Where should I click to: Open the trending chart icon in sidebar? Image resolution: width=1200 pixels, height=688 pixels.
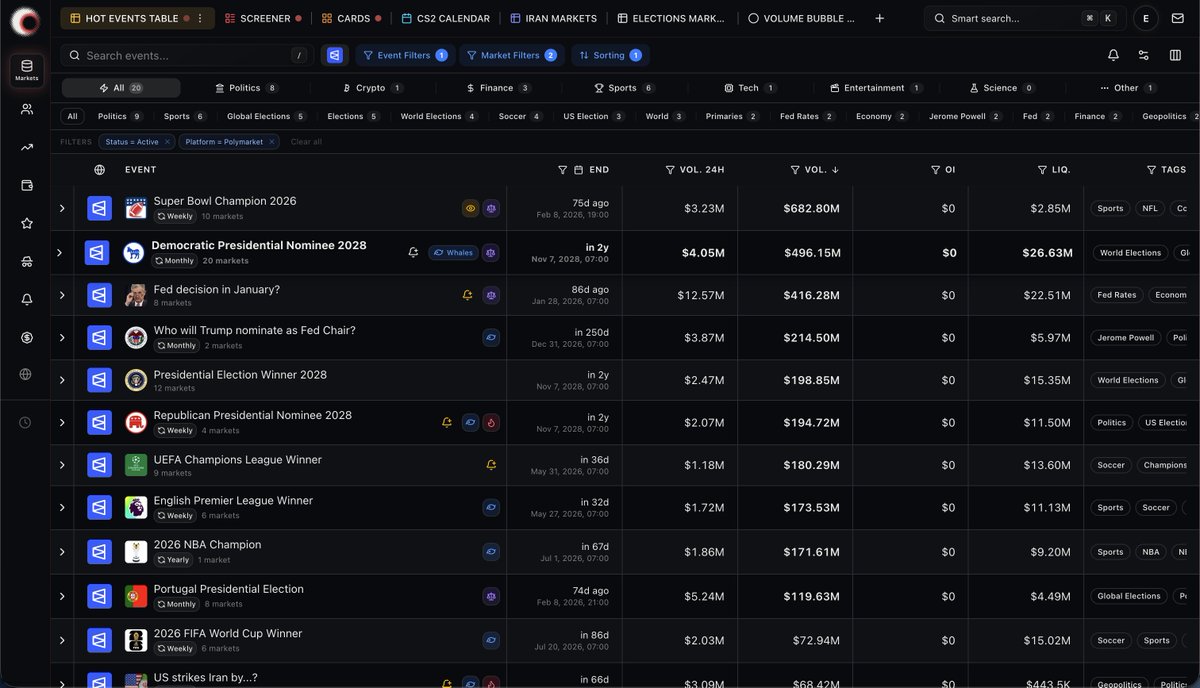27,147
